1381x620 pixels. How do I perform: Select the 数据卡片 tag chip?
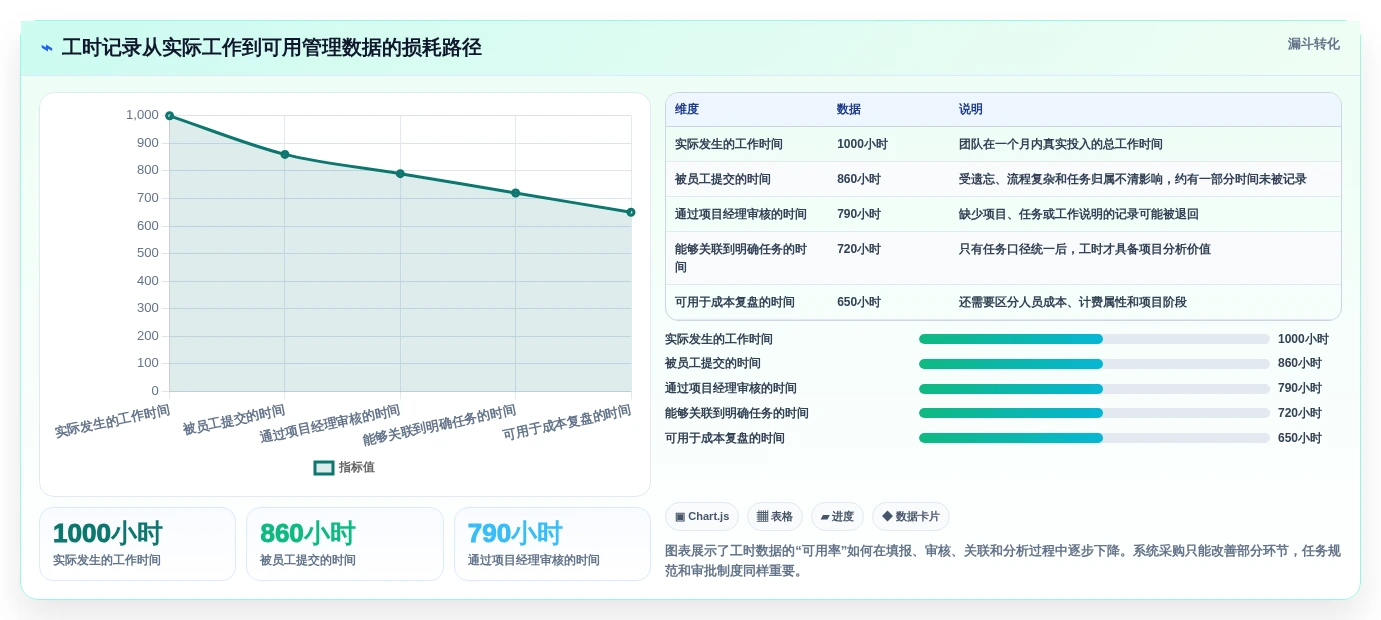(x=910, y=516)
